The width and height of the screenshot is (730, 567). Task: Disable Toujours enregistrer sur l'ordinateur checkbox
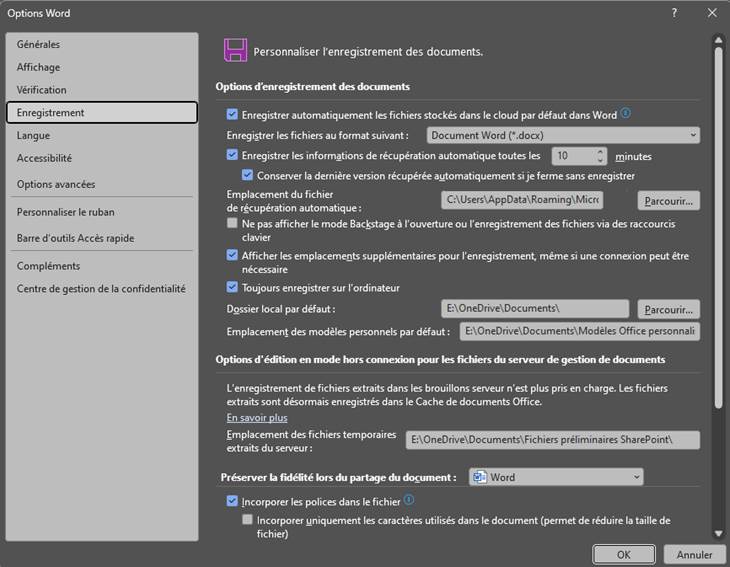click(233, 287)
